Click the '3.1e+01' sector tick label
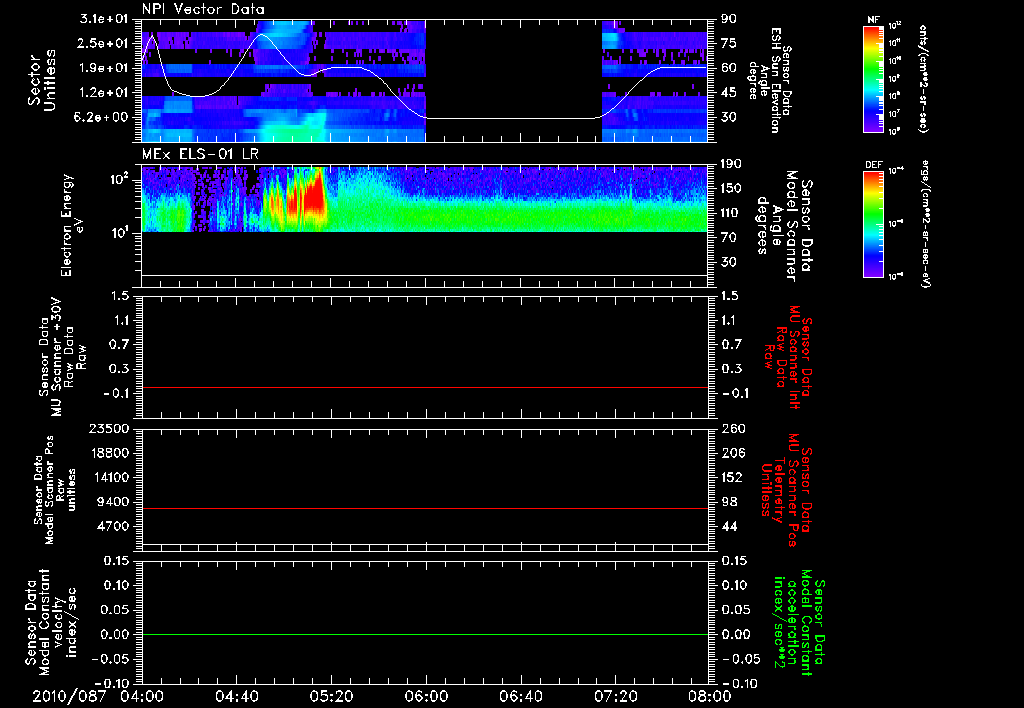 coord(103,19)
